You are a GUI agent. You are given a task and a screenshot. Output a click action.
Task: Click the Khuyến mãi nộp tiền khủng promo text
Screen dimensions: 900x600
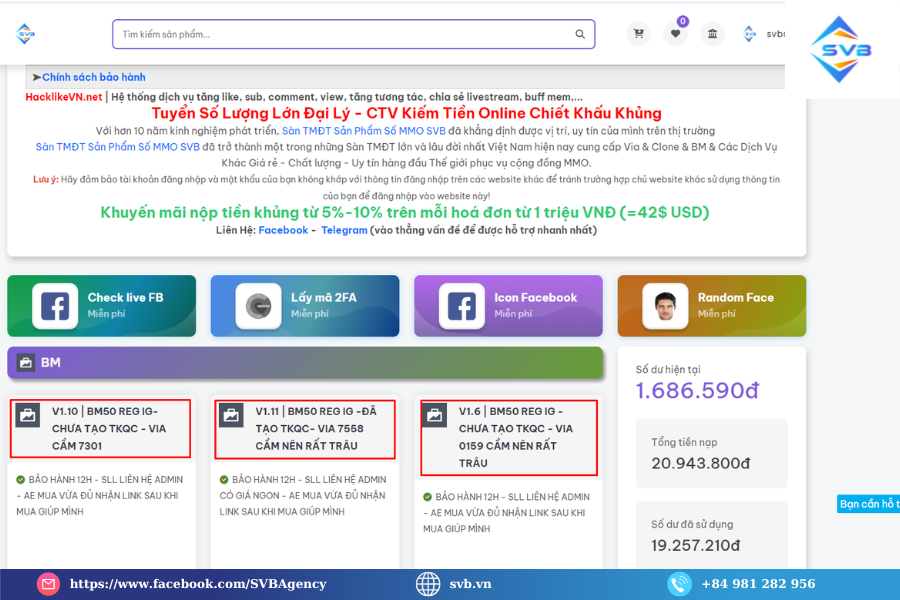405,212
